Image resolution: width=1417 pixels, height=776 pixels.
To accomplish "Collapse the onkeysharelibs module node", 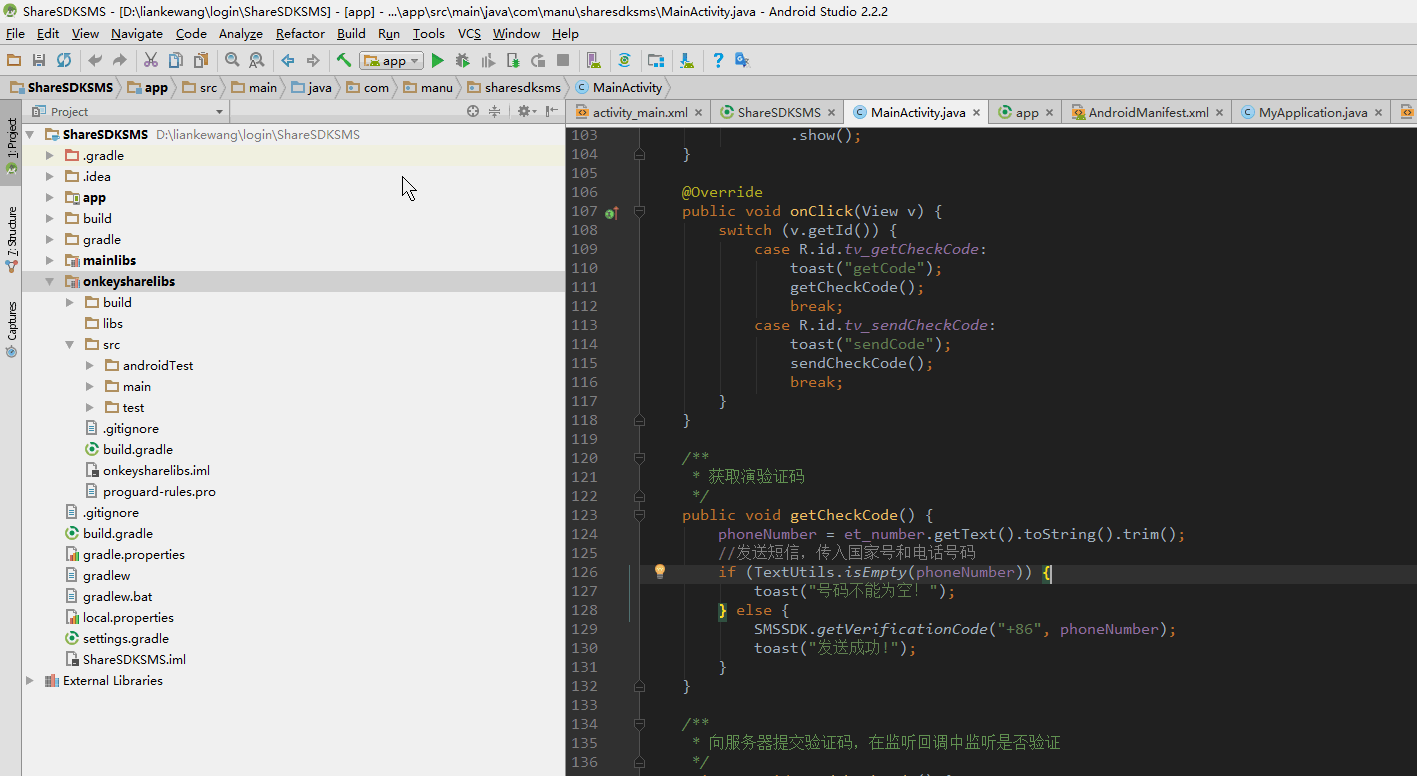I will 50,282.
